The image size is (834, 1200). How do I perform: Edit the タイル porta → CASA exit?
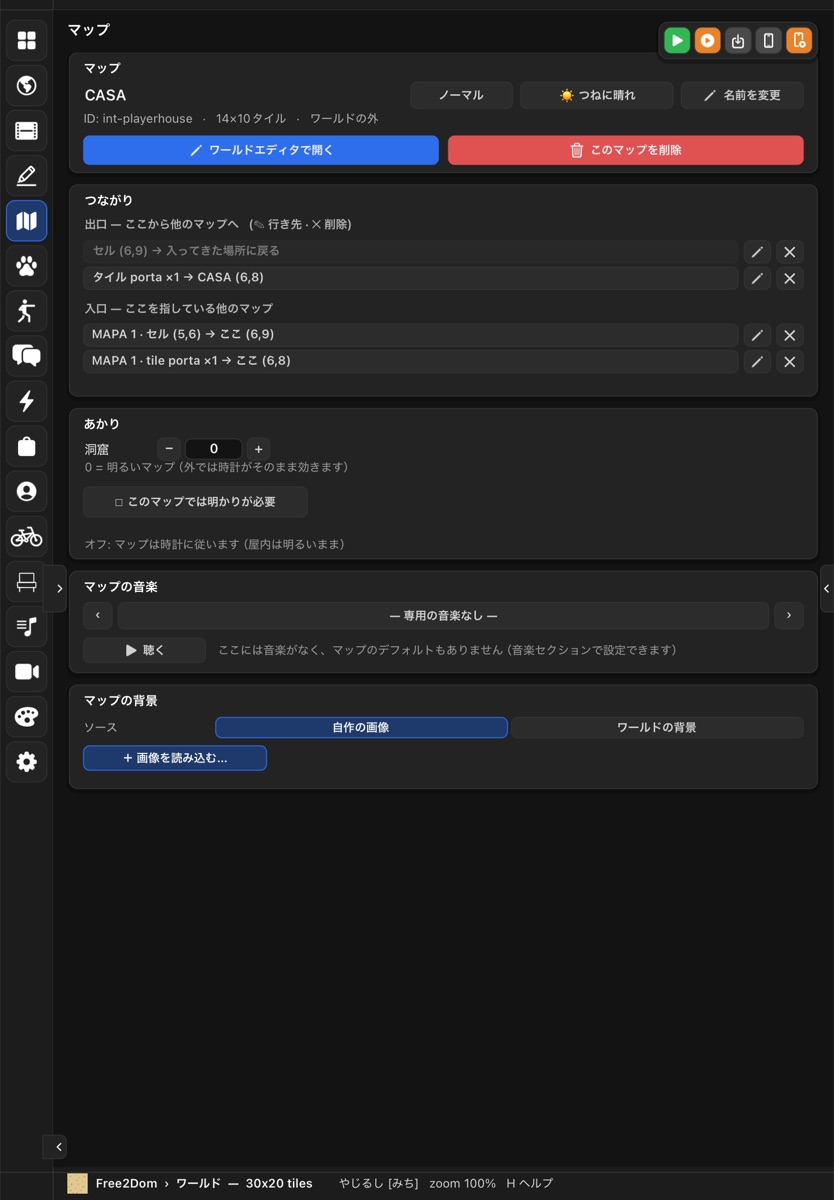point(757,279)
